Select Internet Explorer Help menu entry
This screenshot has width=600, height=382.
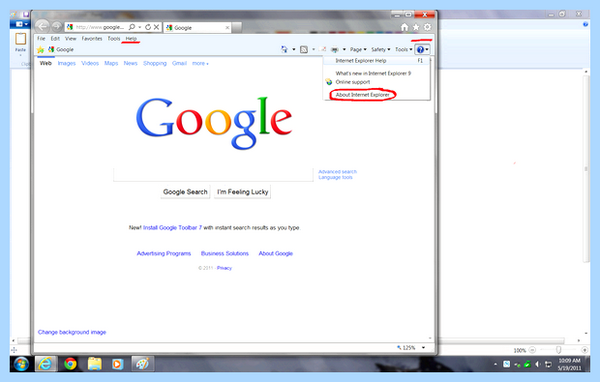pos(377,60)
